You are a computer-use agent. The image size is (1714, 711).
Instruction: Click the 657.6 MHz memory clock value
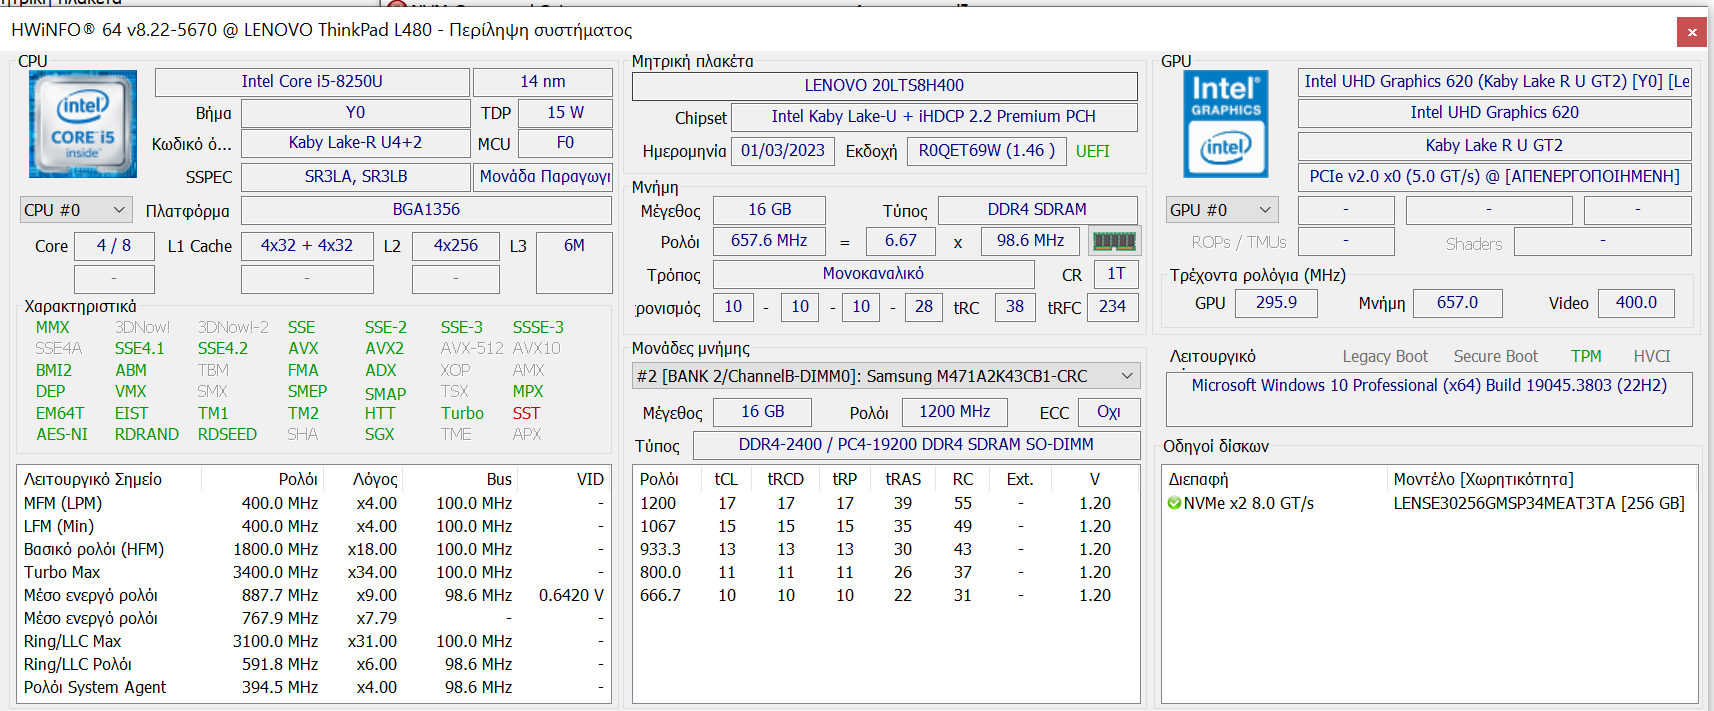769,241
